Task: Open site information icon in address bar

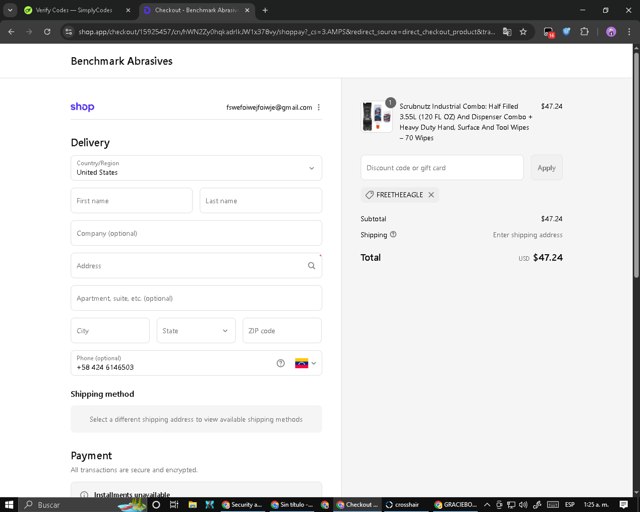Action: pyautogui.click(x=69, y=31)
